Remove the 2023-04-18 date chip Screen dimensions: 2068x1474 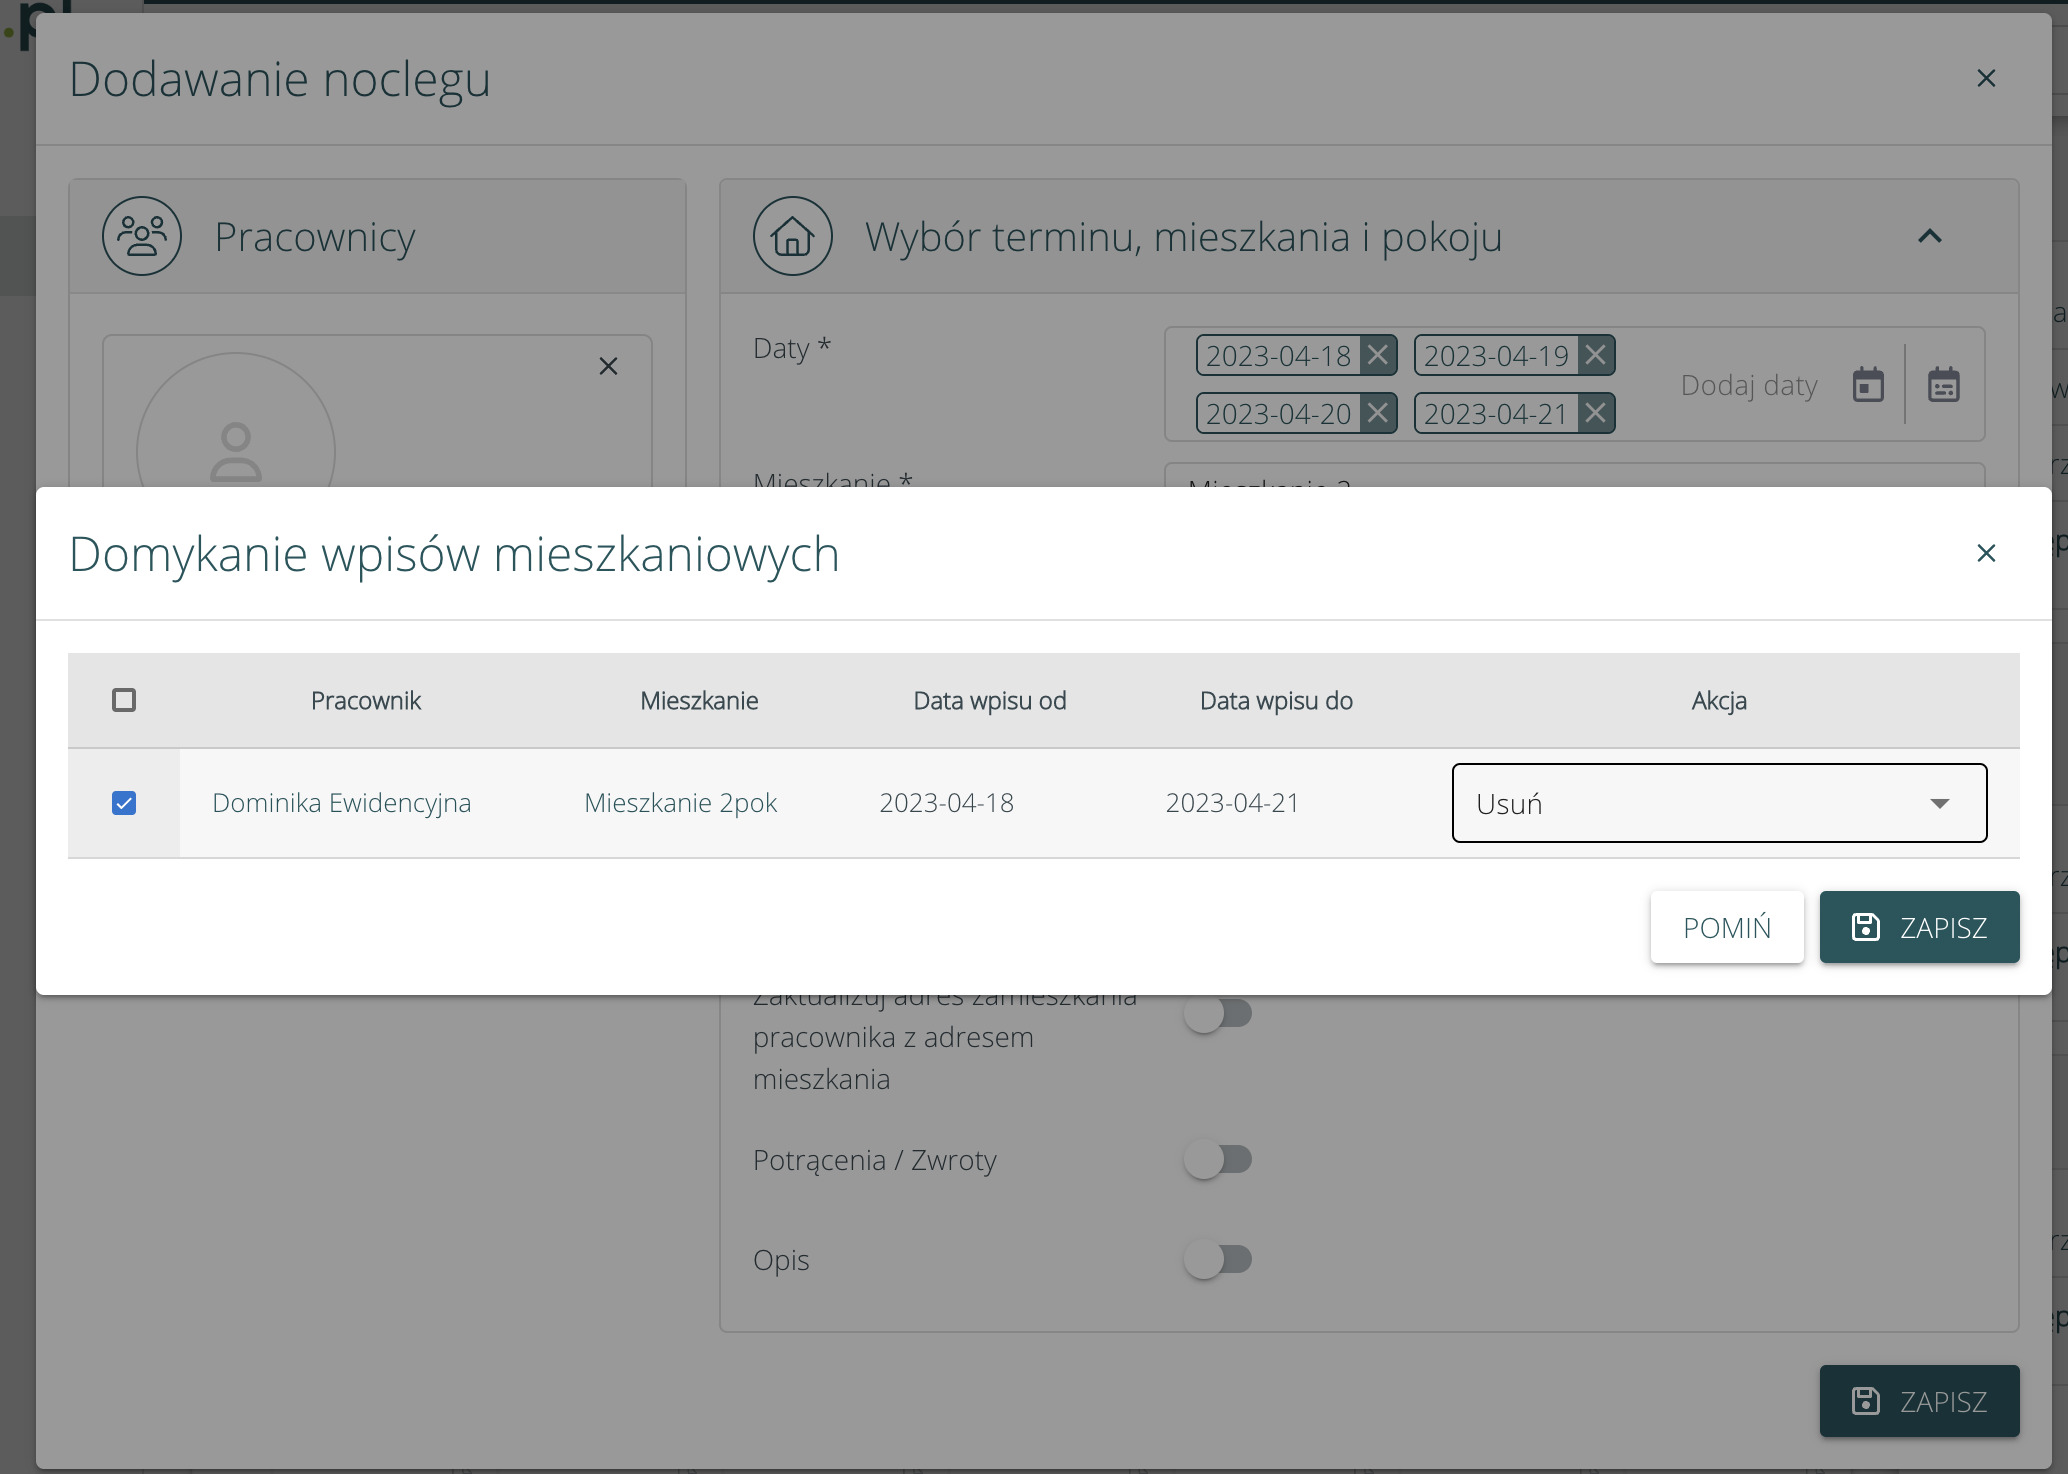pyautogui.click(x=1378, y=355)
